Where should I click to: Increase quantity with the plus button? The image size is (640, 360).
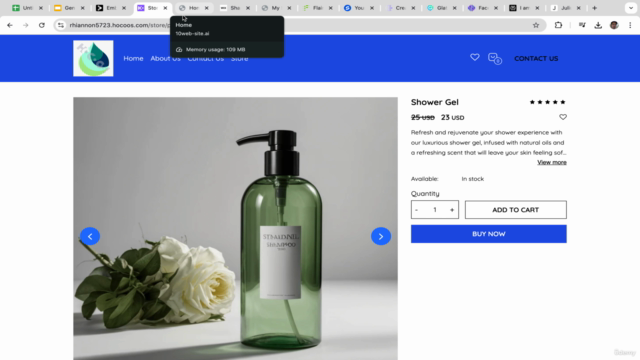pyautogui.click(x=452, y=210)
